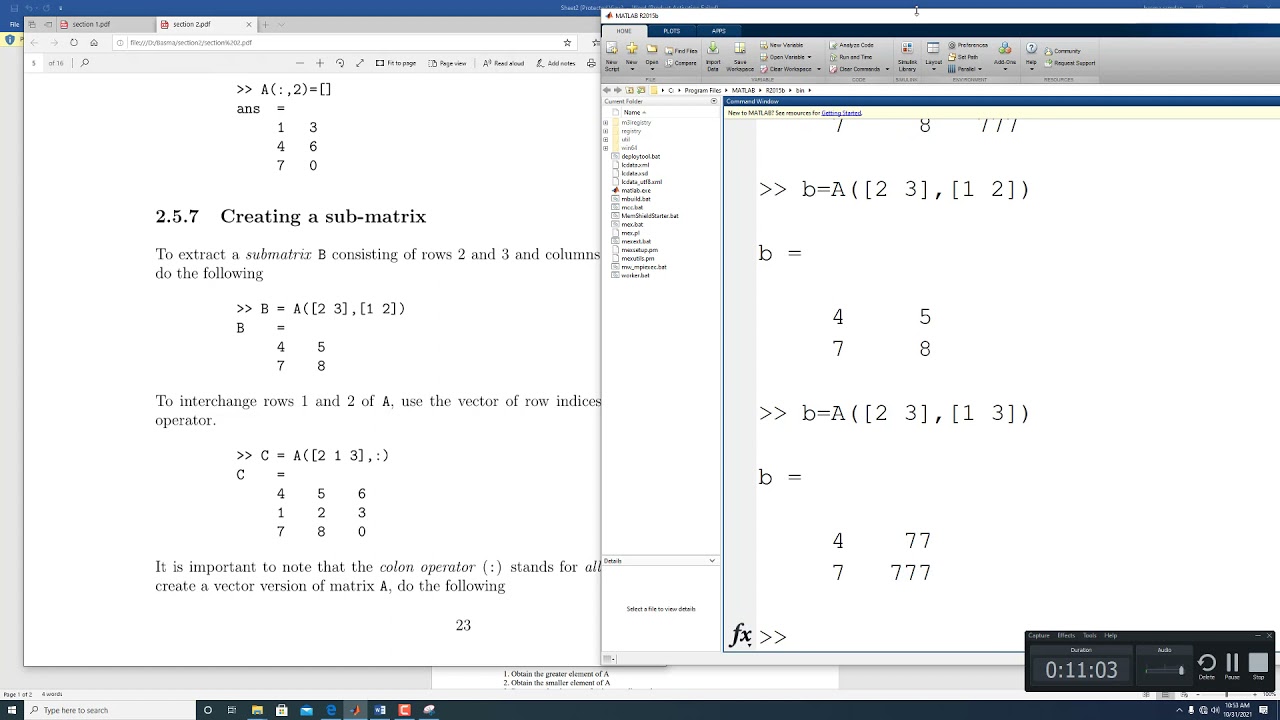Expand the util folder

click(605, 140)
